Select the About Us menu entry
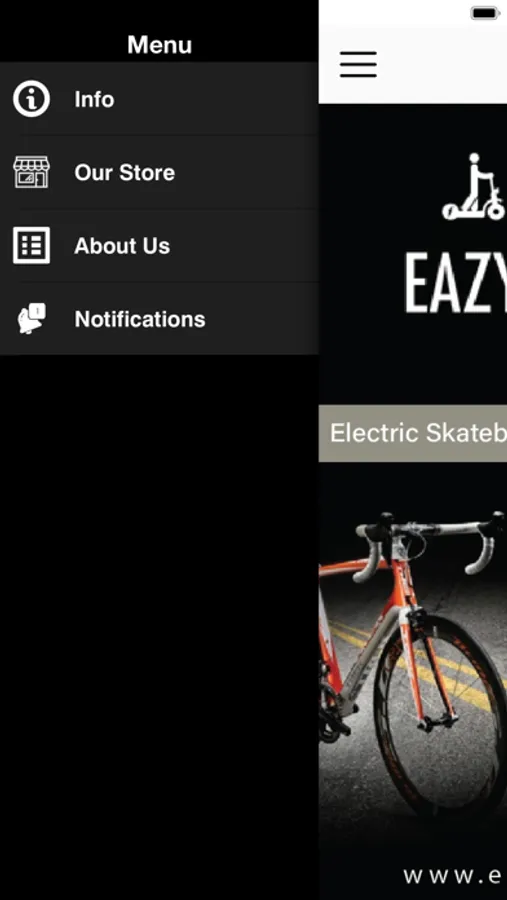The image size is (507, 900). [x=160, y=245]
